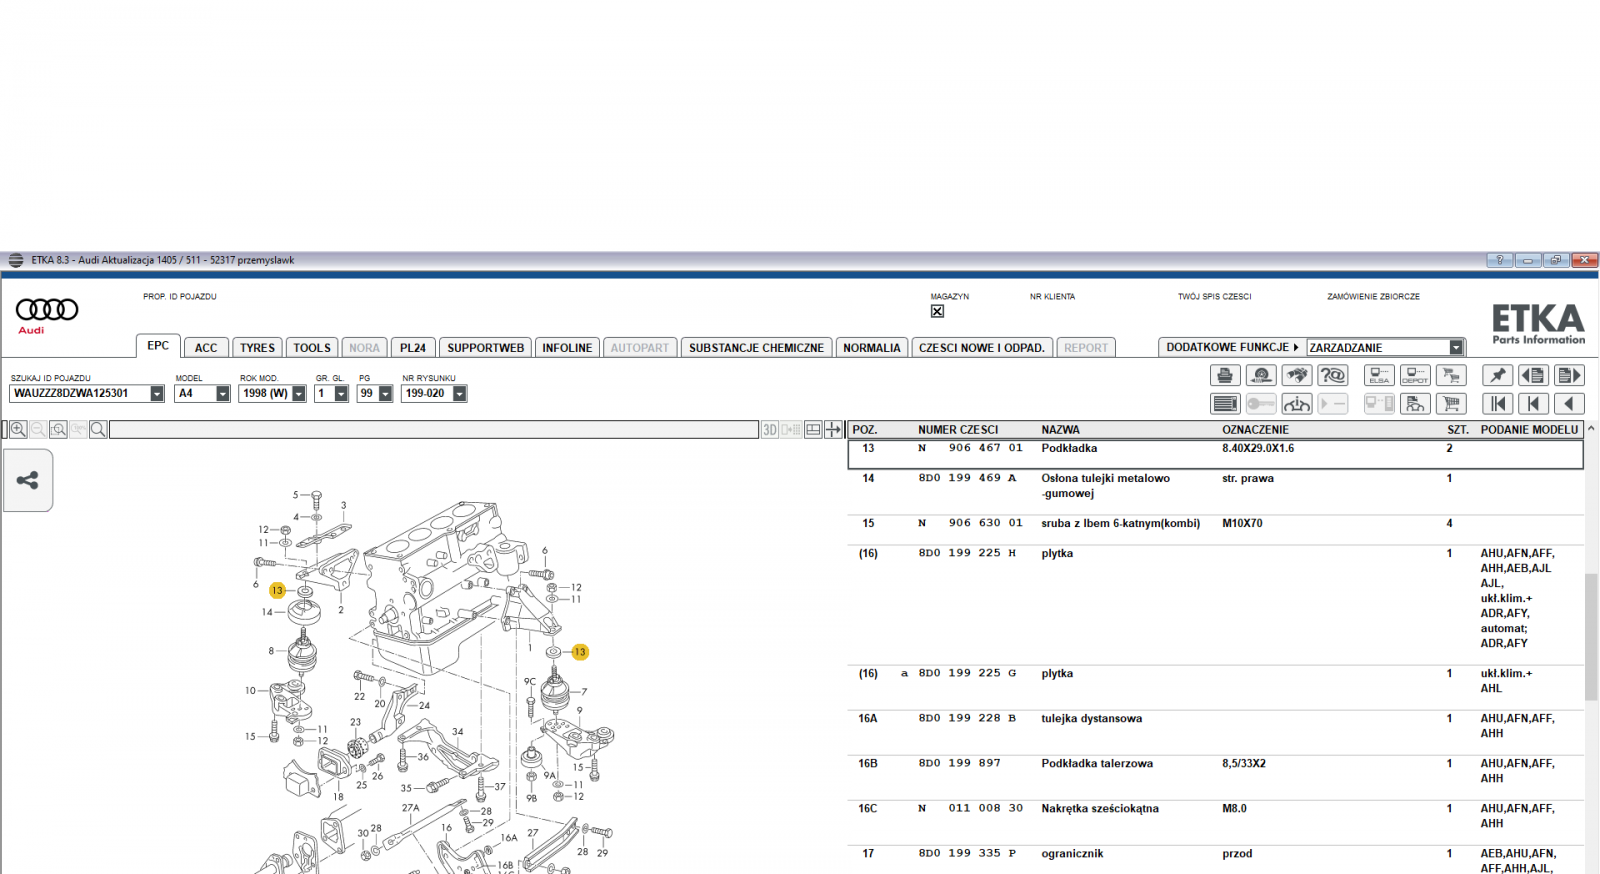Select row 16A tulejka dystansowa
The height and width of the screenshot is (874, 1600).
click(x=1216, y=732)
